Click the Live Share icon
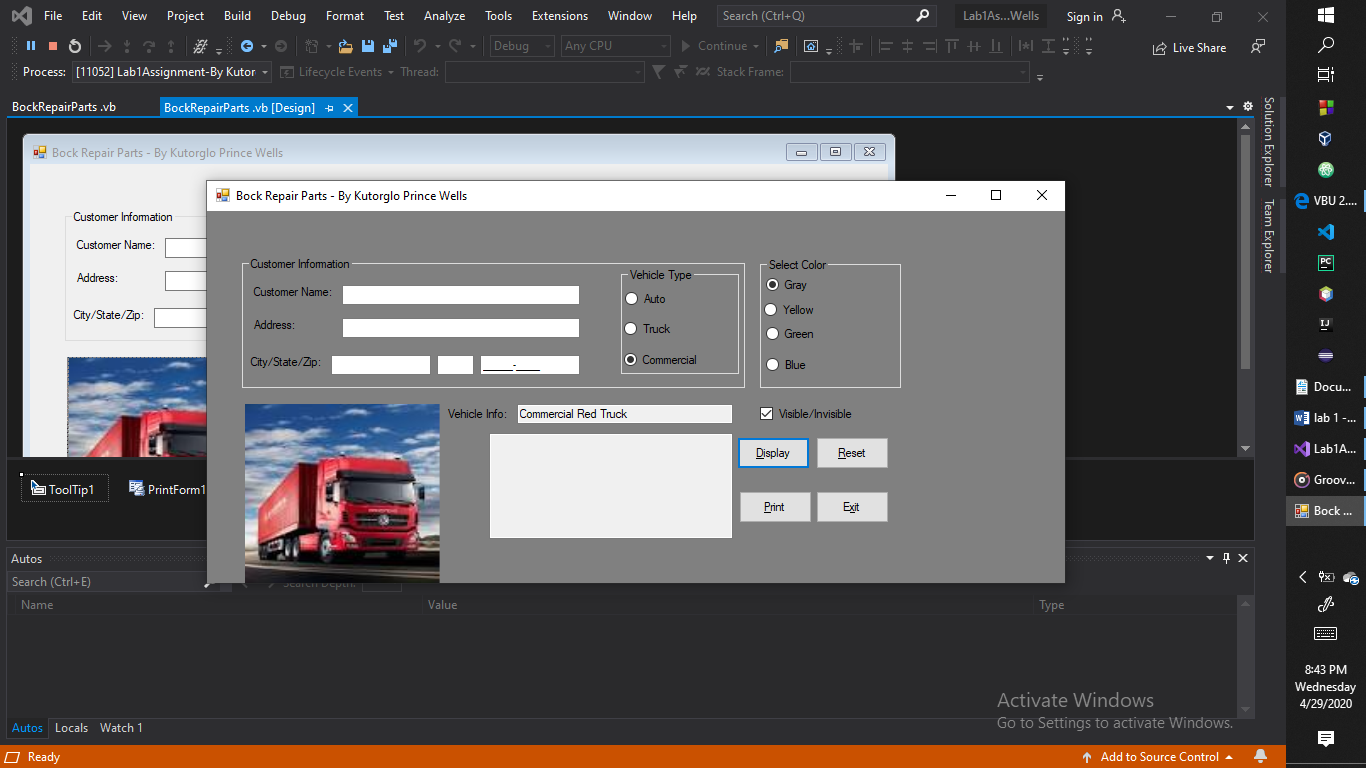The height and width of the screenshot is (768, 1366). (x=1160, y=48)
